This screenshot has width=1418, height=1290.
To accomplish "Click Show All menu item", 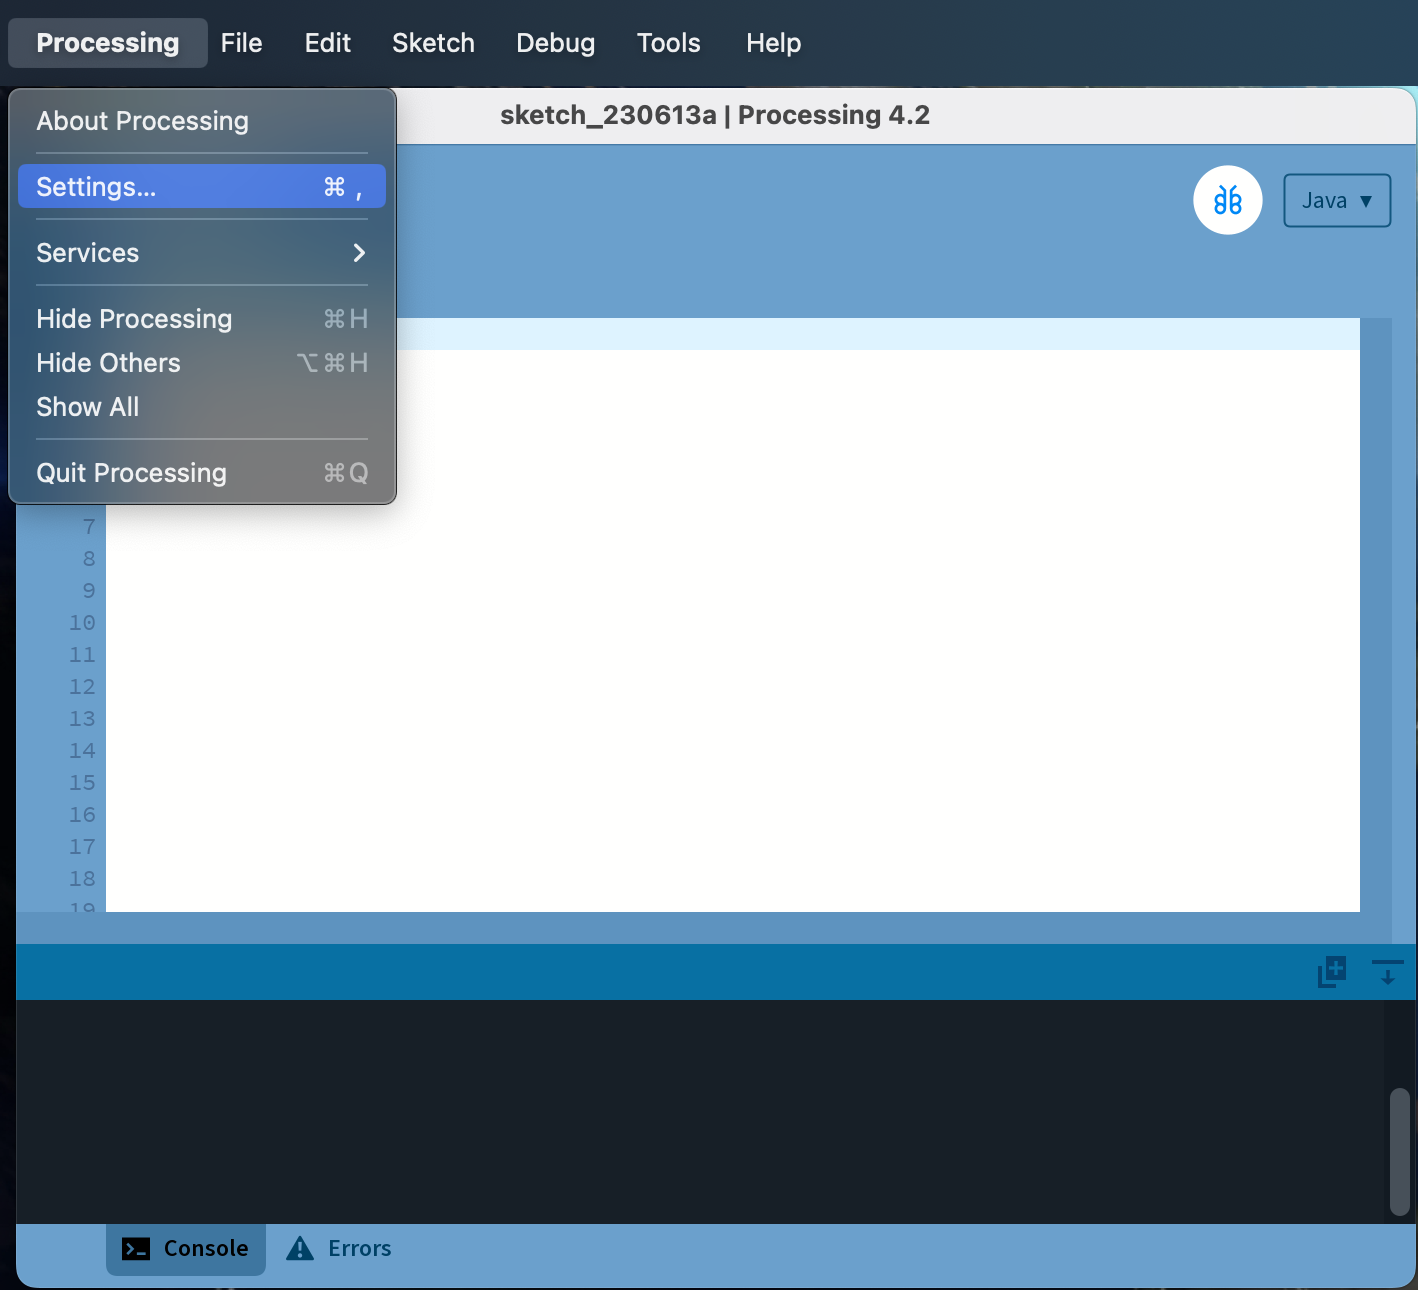I will tap(88, 407).
